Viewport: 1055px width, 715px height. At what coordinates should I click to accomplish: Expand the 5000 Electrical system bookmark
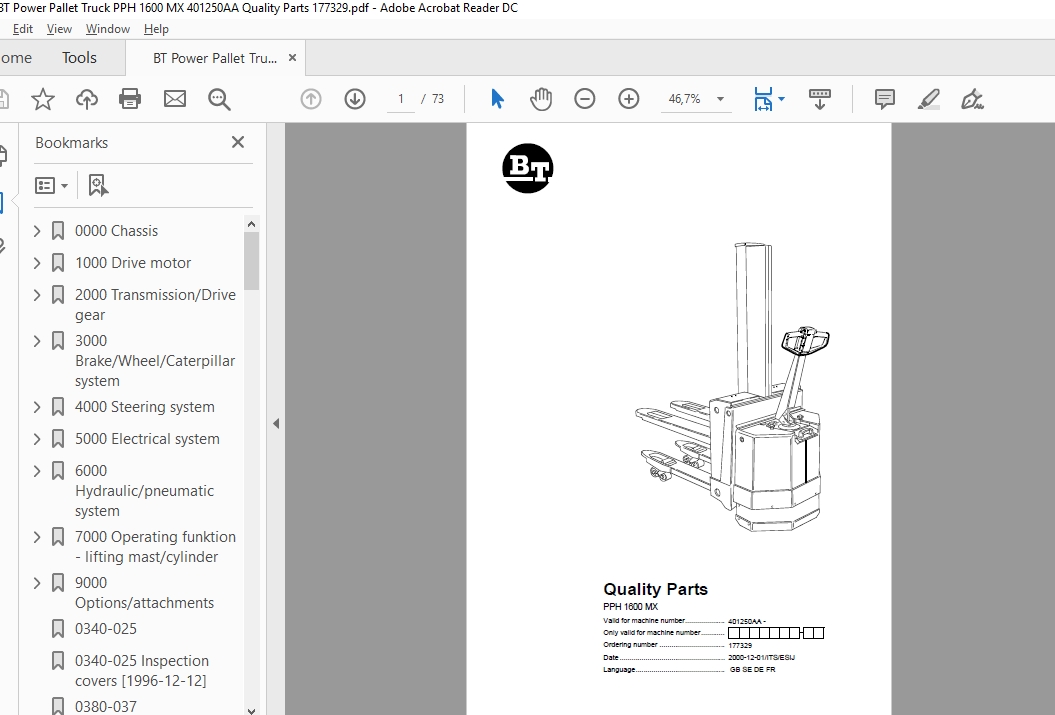37,439
